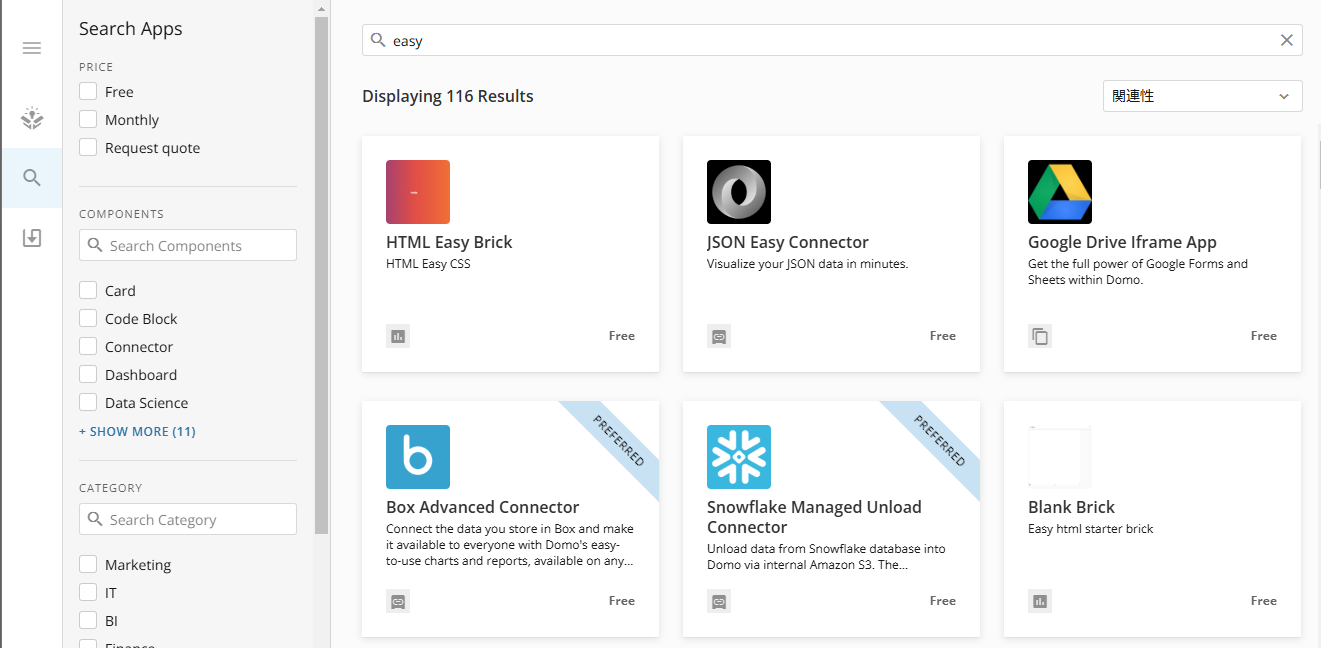Click the JSON Easy Connector logo

pos(739,192)
